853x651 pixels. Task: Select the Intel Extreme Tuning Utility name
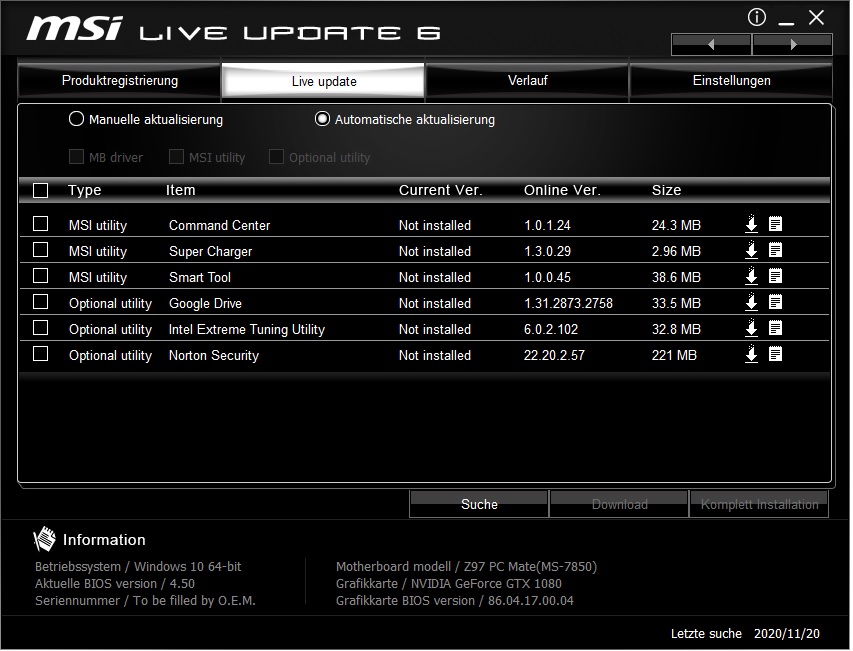[247, 330]
